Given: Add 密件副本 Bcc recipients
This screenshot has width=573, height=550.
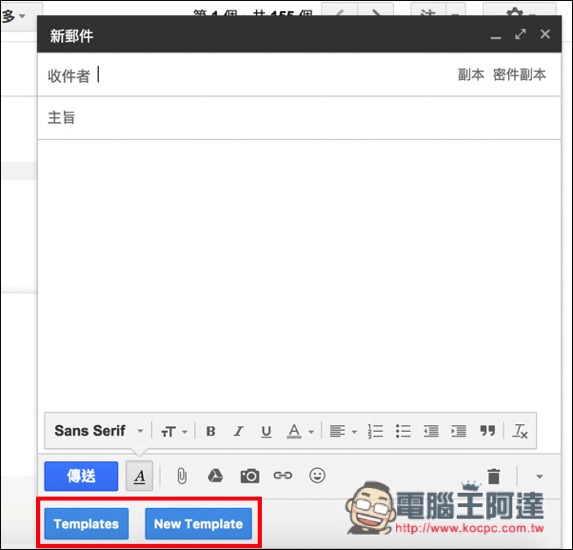Looking at the screenshot, I should [x=519, y=75].
